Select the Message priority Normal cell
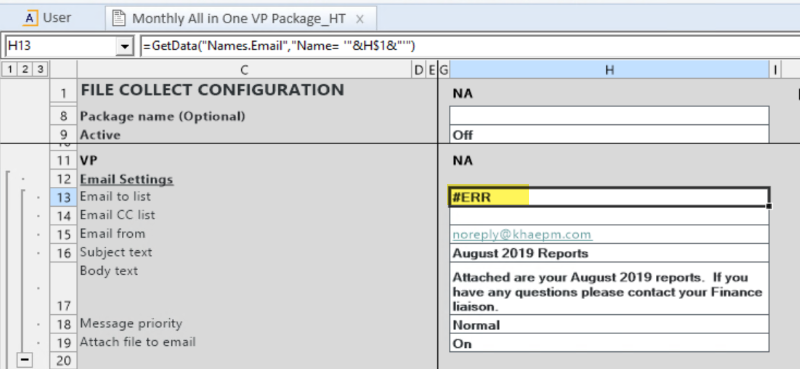Screen dimensions: 800x369 pos(609,325)
